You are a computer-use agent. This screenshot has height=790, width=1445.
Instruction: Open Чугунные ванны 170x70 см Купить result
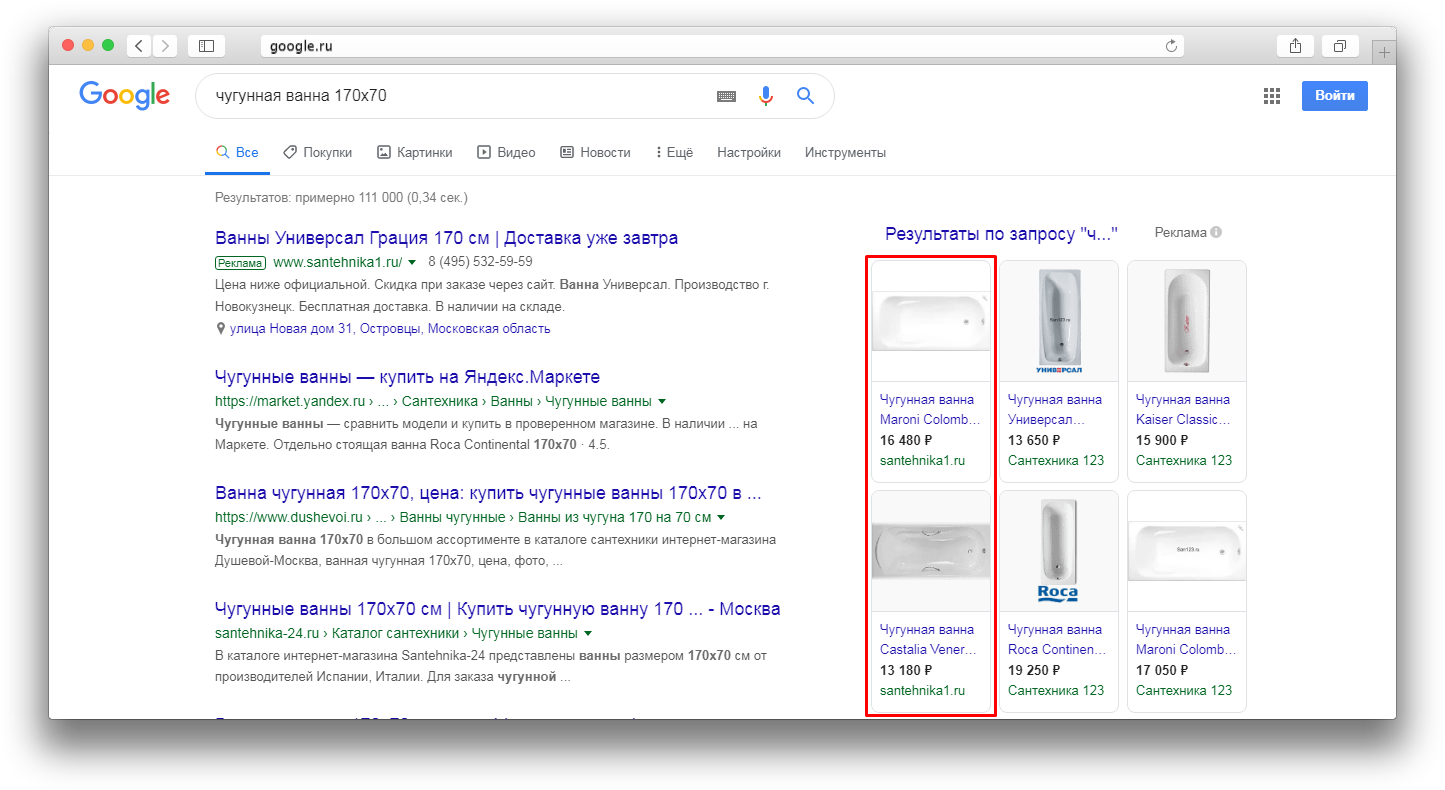click(497, 609)
